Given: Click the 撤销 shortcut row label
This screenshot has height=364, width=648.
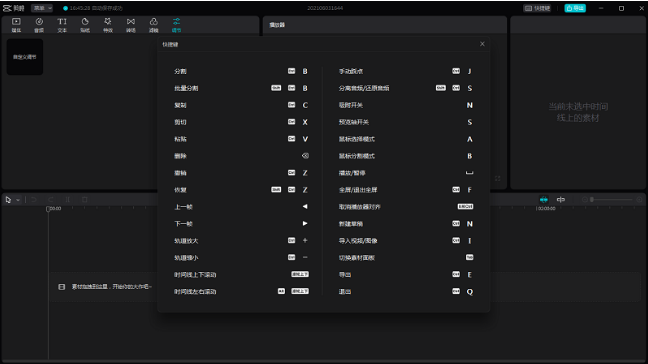Looking at the screenshot, I should (180, 173).
